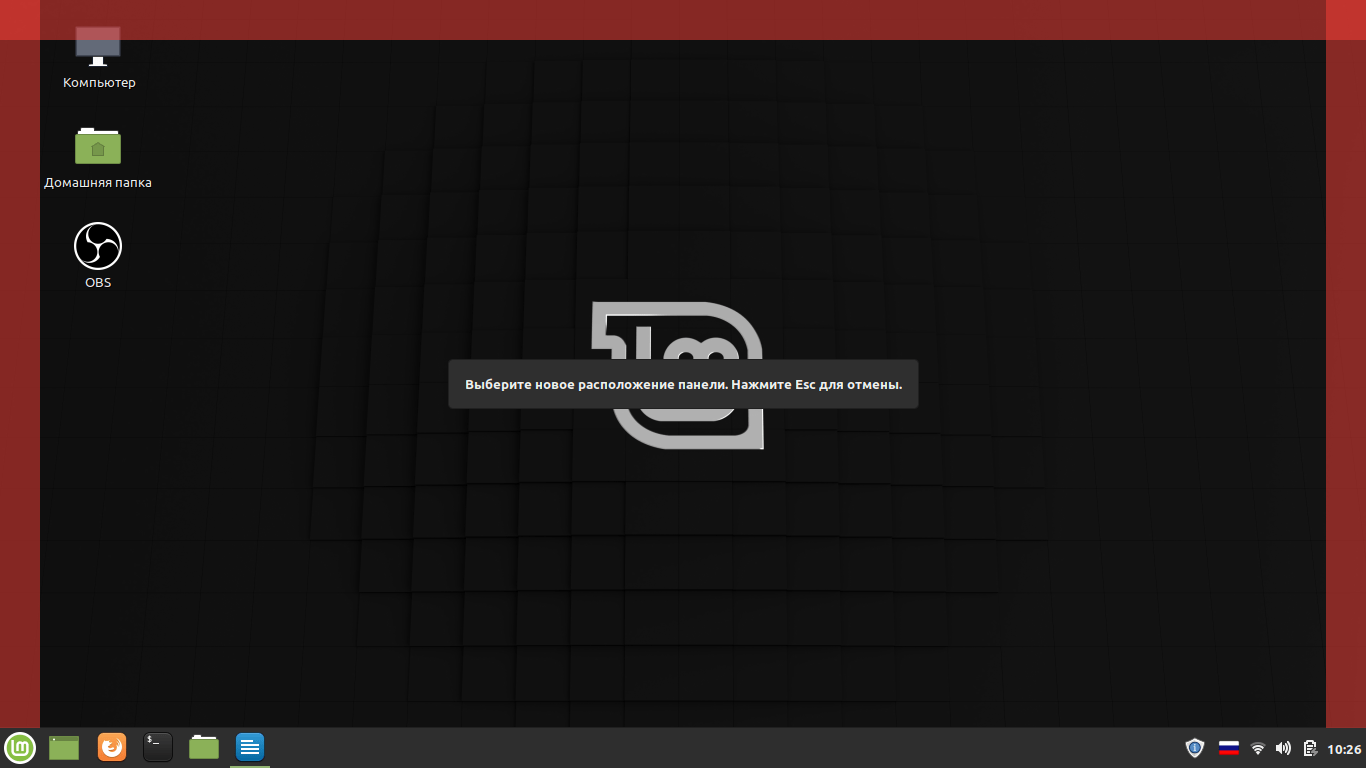The width and height of the screenshot is (1366, 768).
Task: Open the Files folder launcher in panel
Action: tap(204, 747)
